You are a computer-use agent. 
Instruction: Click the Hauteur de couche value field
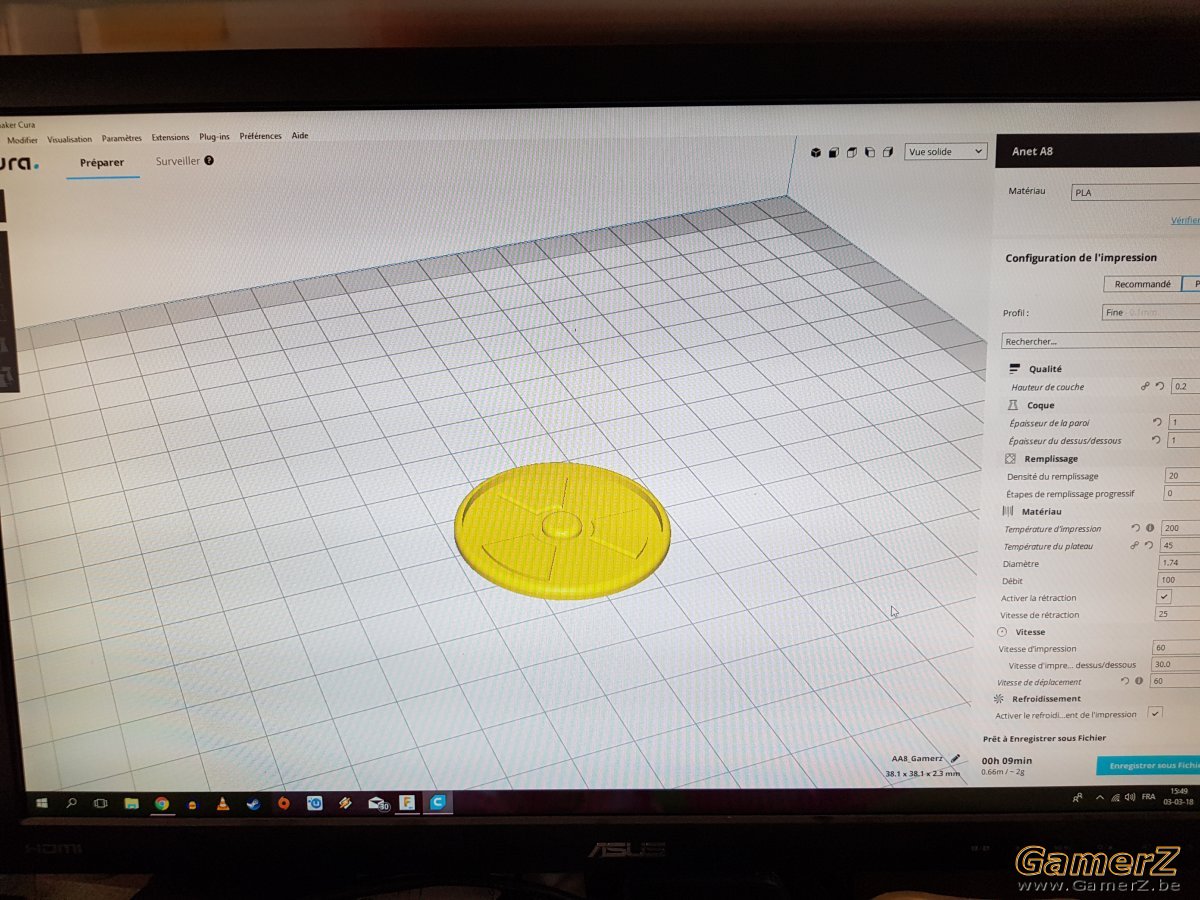pos(1186,386)
